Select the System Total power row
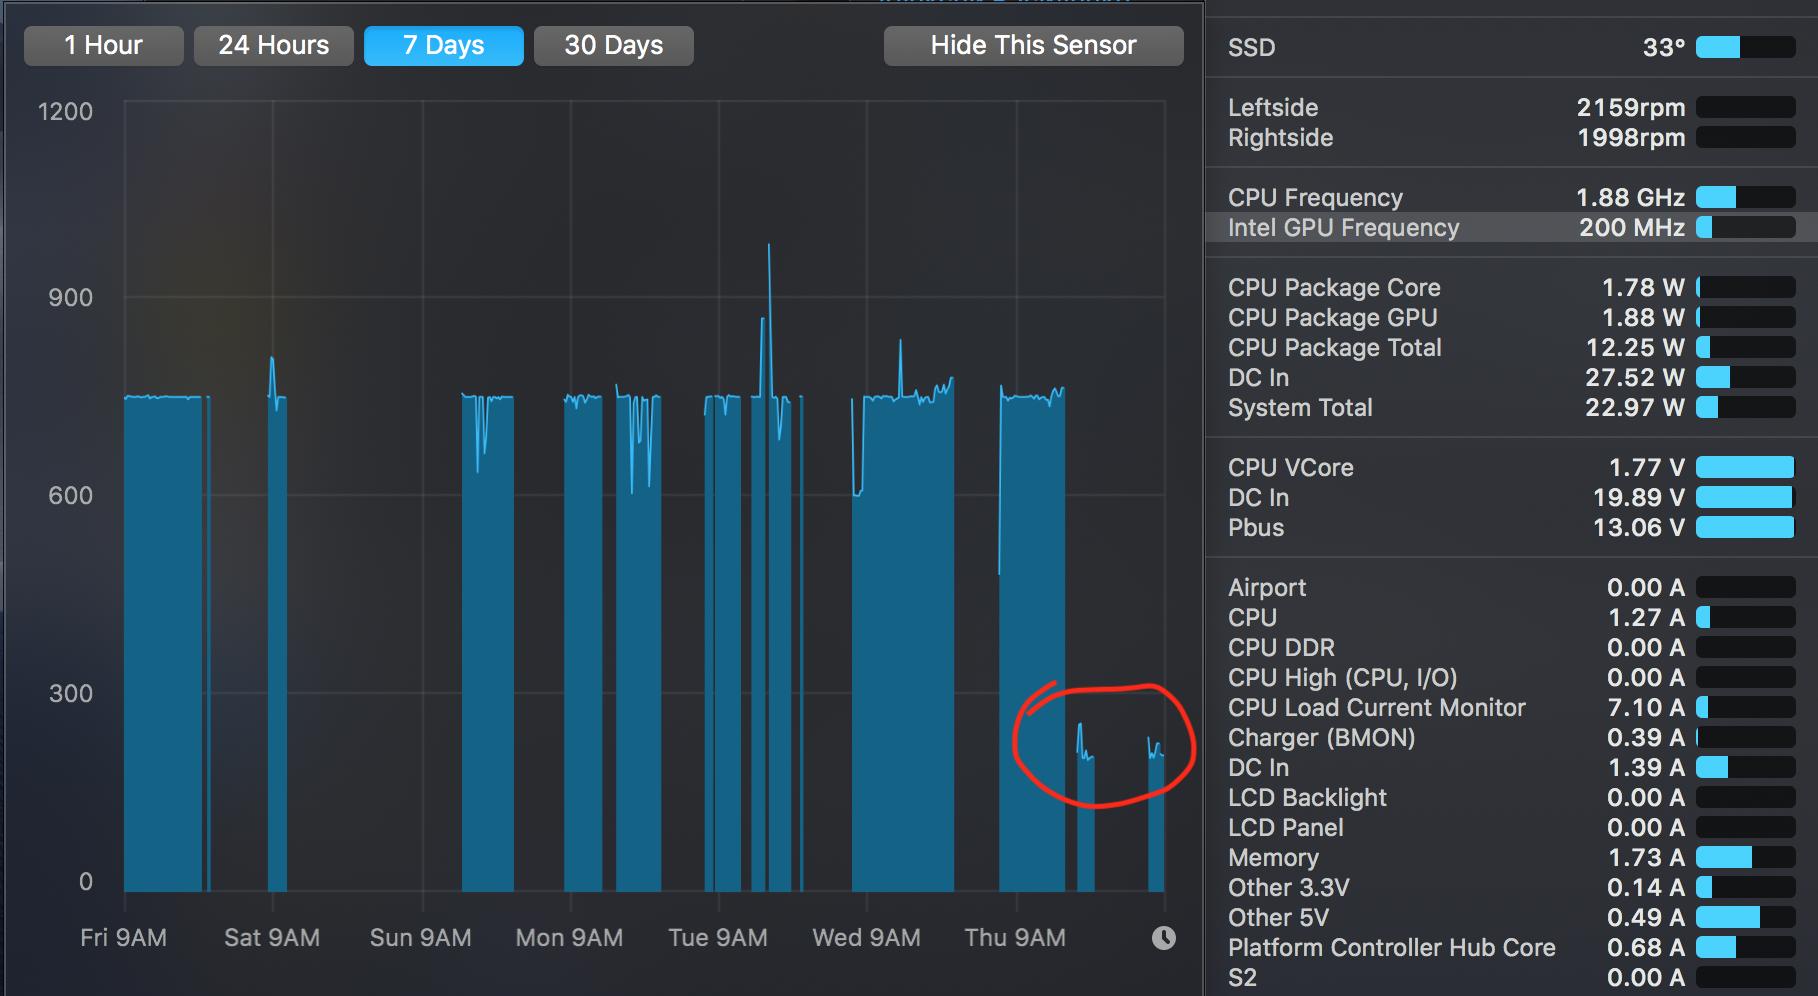This screenshot has height=996, width=1818. [1511, 407]
